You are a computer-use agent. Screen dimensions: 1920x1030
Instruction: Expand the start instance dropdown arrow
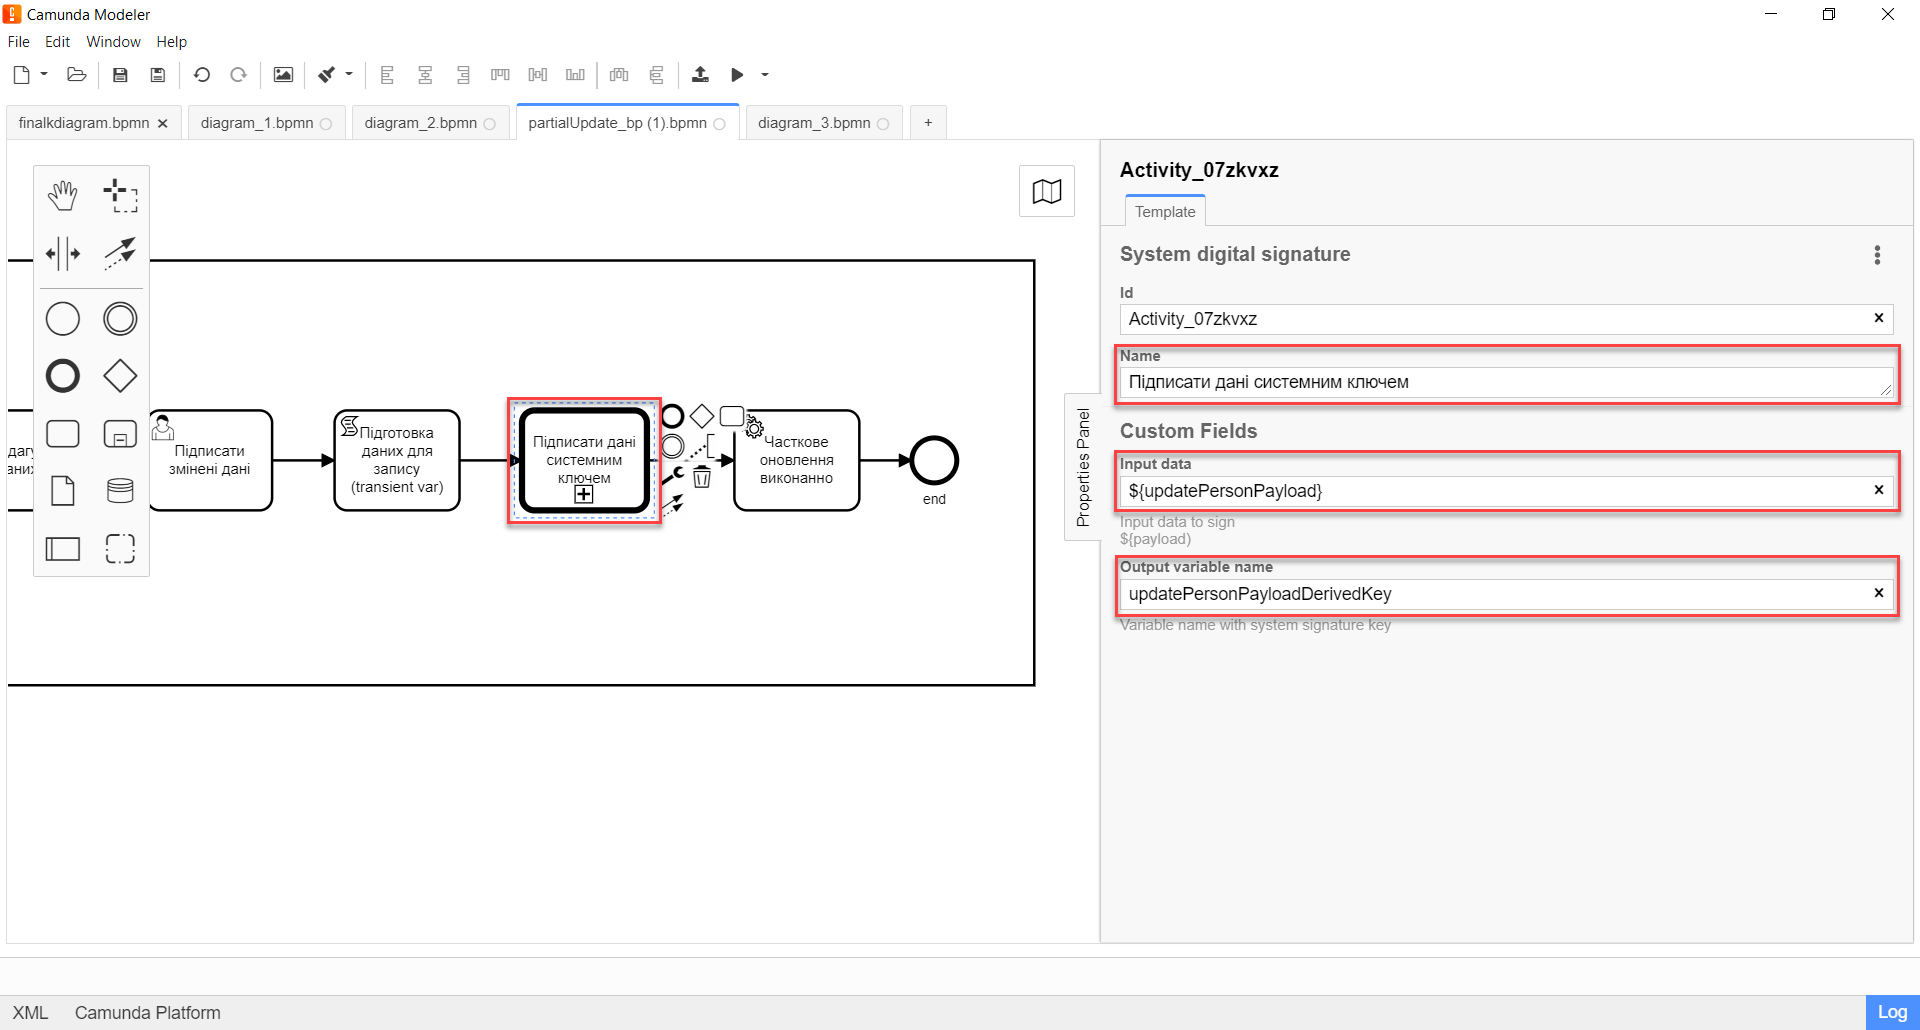pyautogui.click(x=765, y=75)
